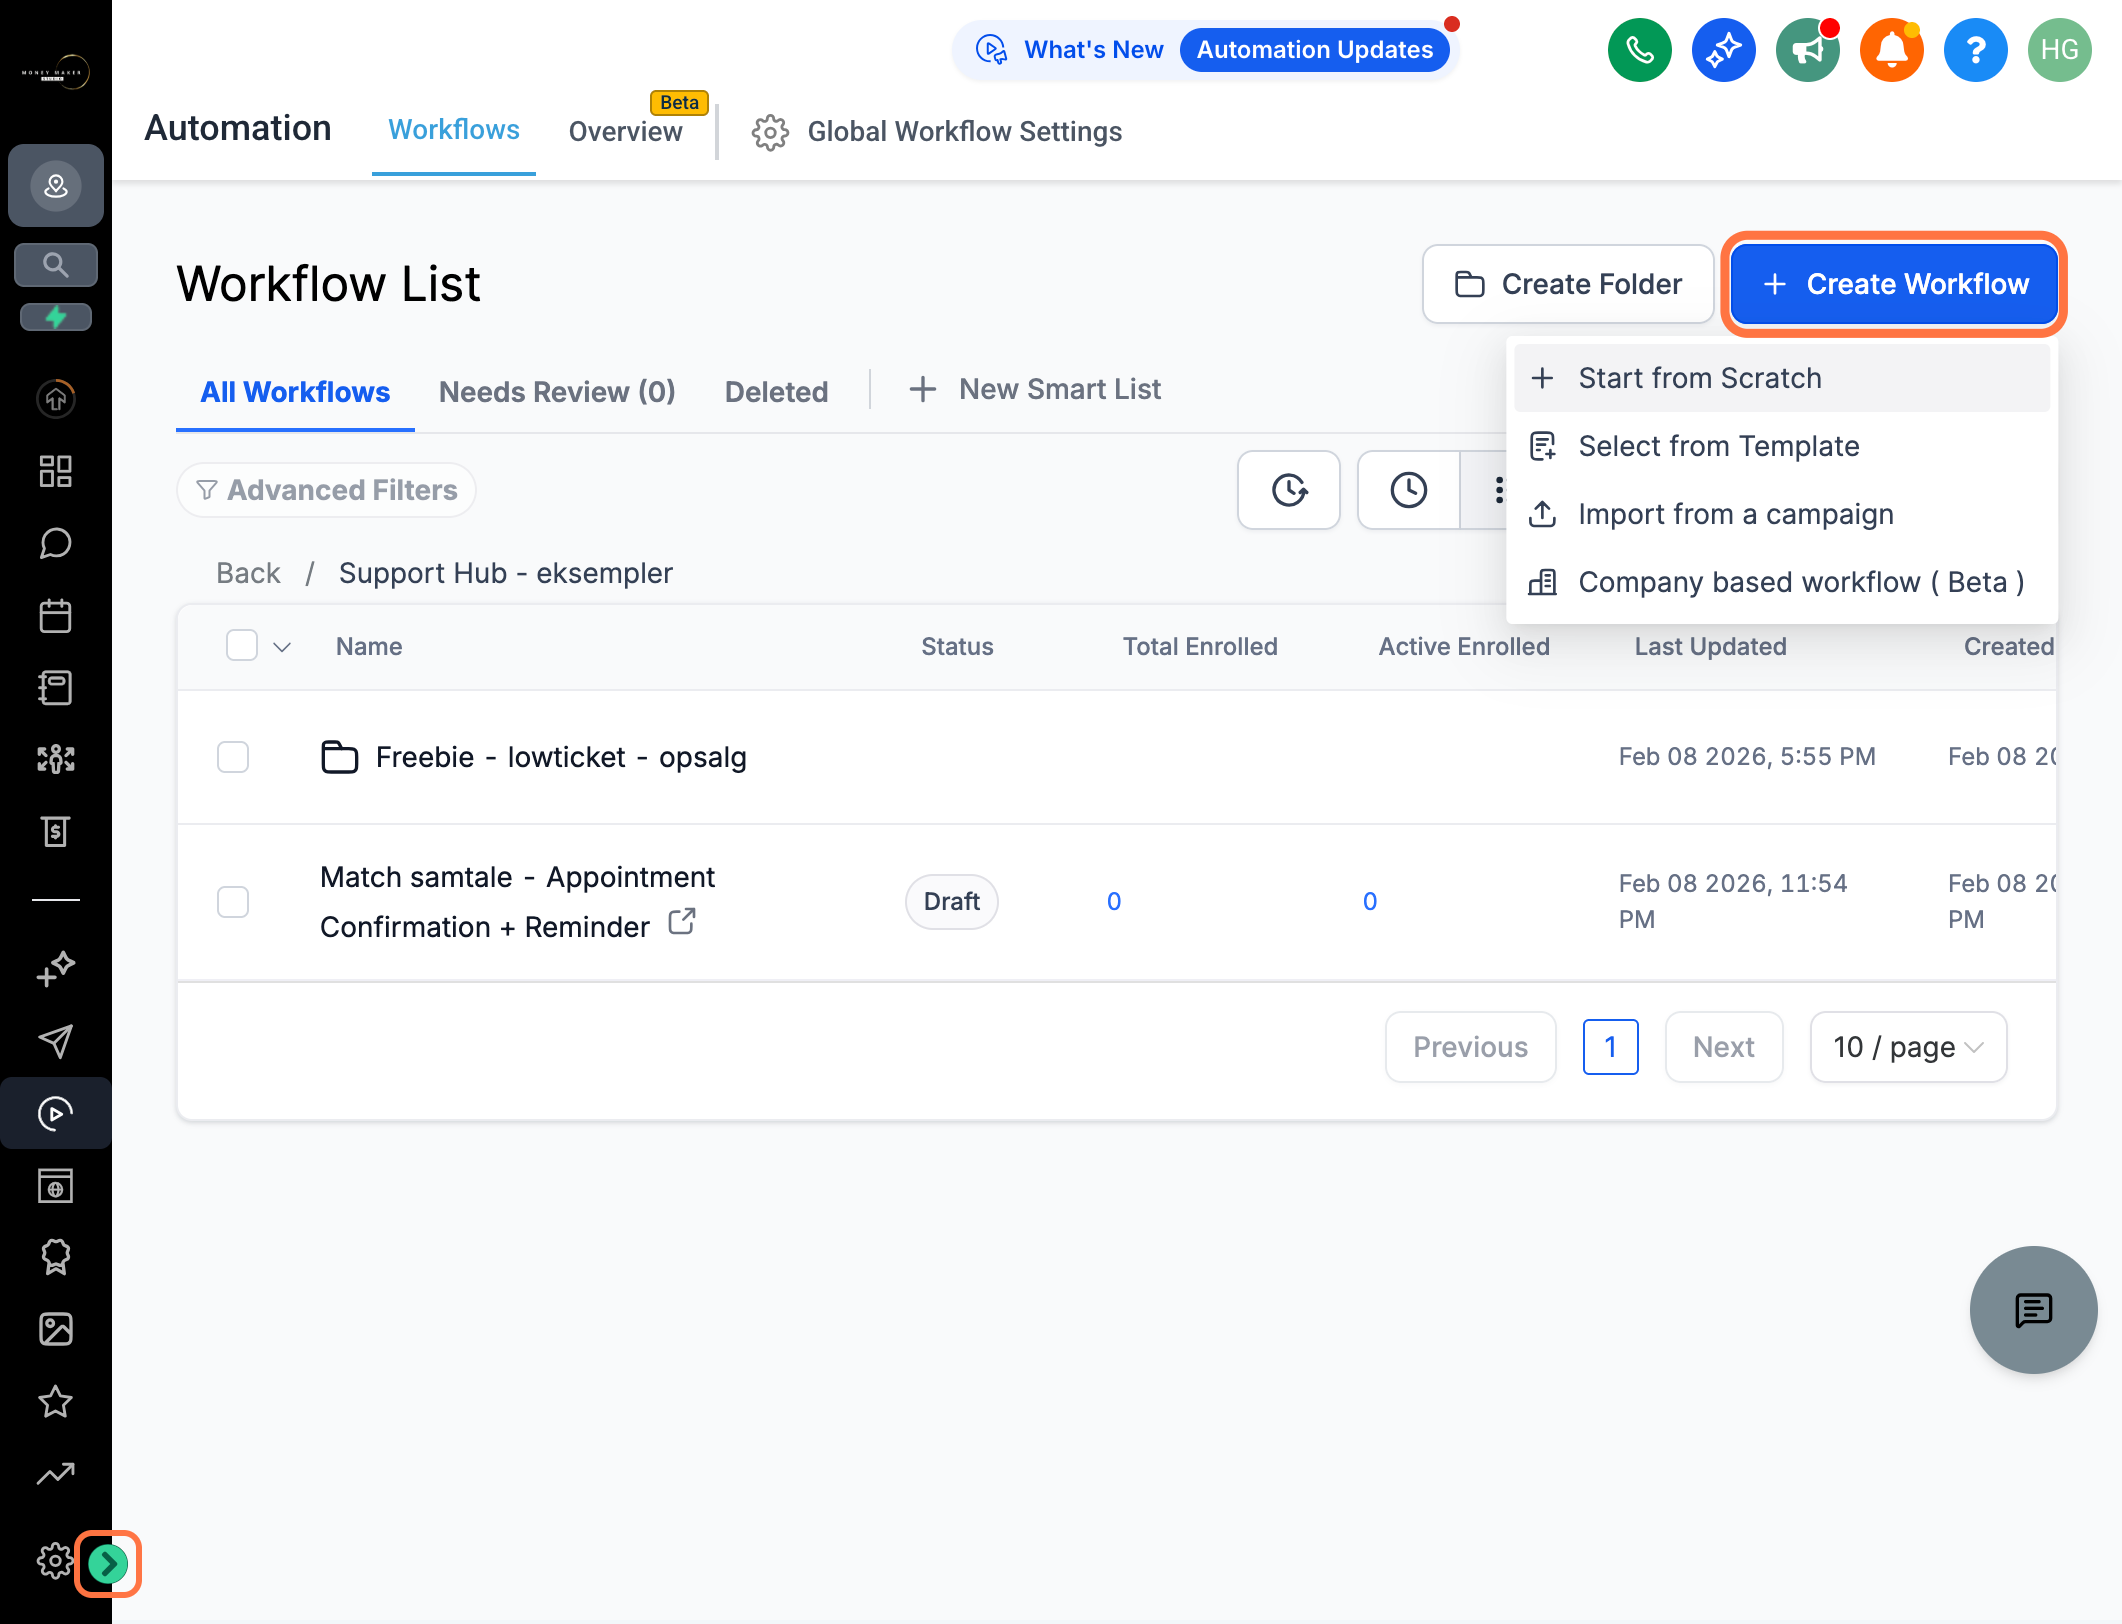
Task: Open the media storage image icon
Action: pyautogui.click(x=56, y=1329)
